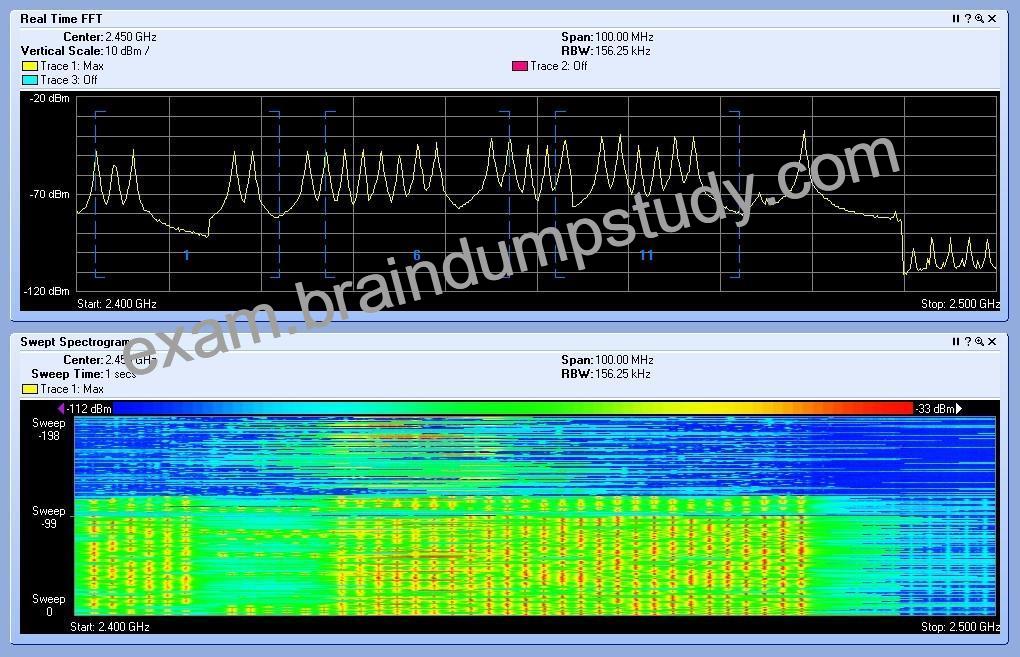This screenshot has height=657, width=1020.
Task: Select the channel 6 marker on FFT plot
Action: tap(417, 256)
